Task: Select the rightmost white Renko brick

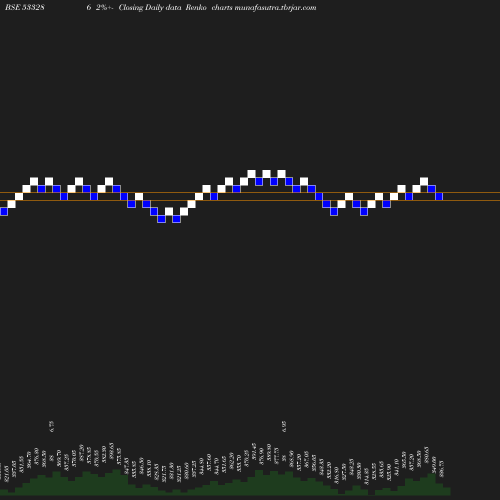Action: [x=424, y=181]
